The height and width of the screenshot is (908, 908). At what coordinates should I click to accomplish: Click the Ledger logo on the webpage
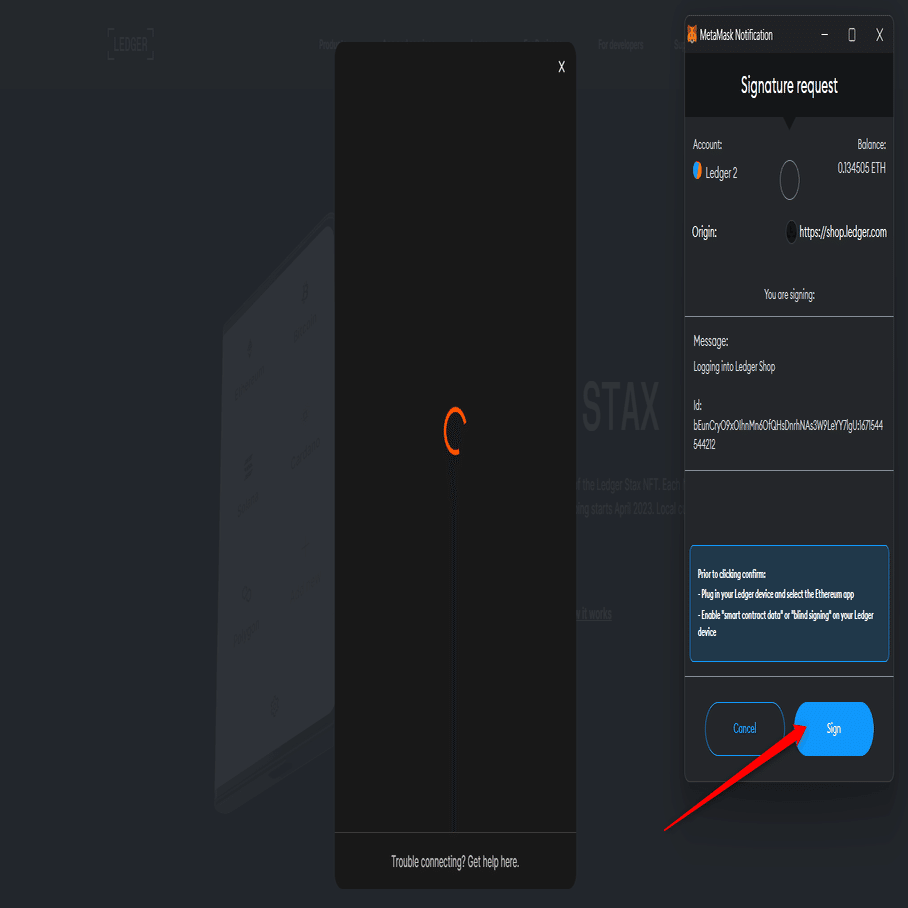pos(131,44)
